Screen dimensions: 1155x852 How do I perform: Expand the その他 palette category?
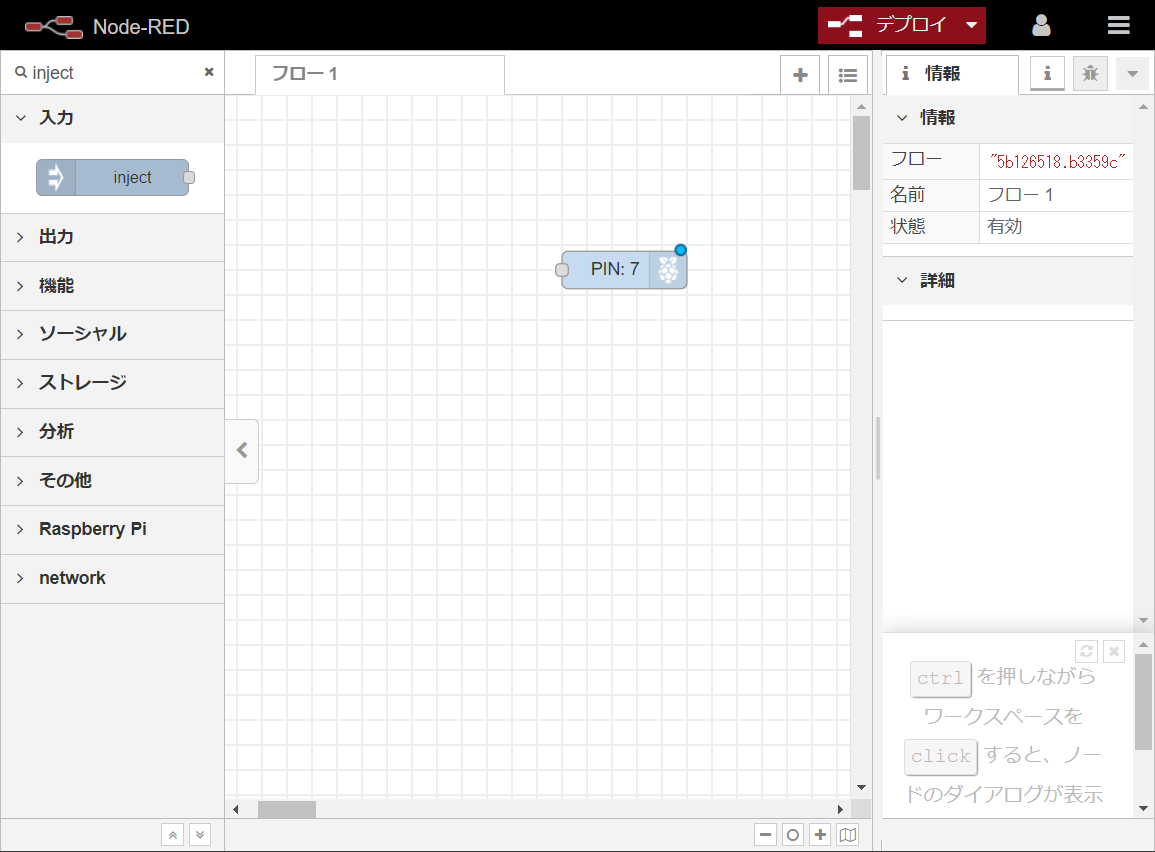(113, 481)
